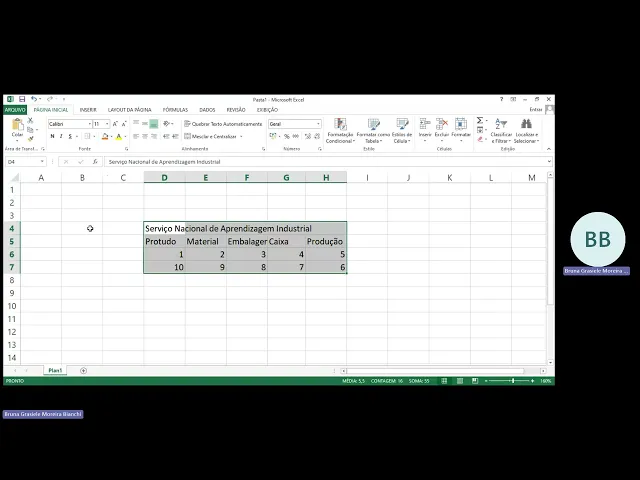
Task: Open the ARQUIVO tab
Action: (15, 110)
